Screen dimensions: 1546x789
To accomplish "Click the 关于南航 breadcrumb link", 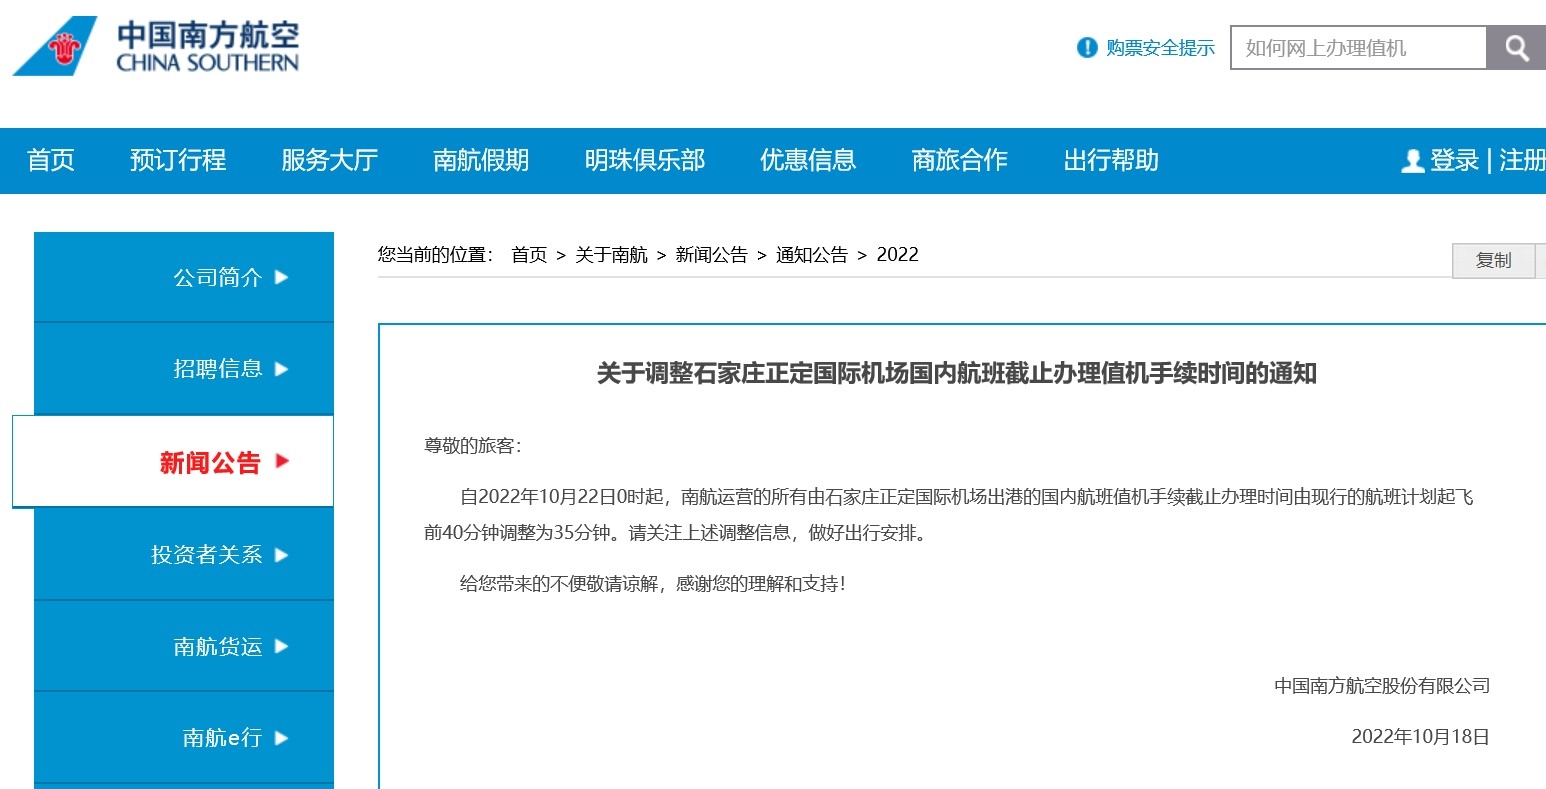I will (x=611, y=255).
